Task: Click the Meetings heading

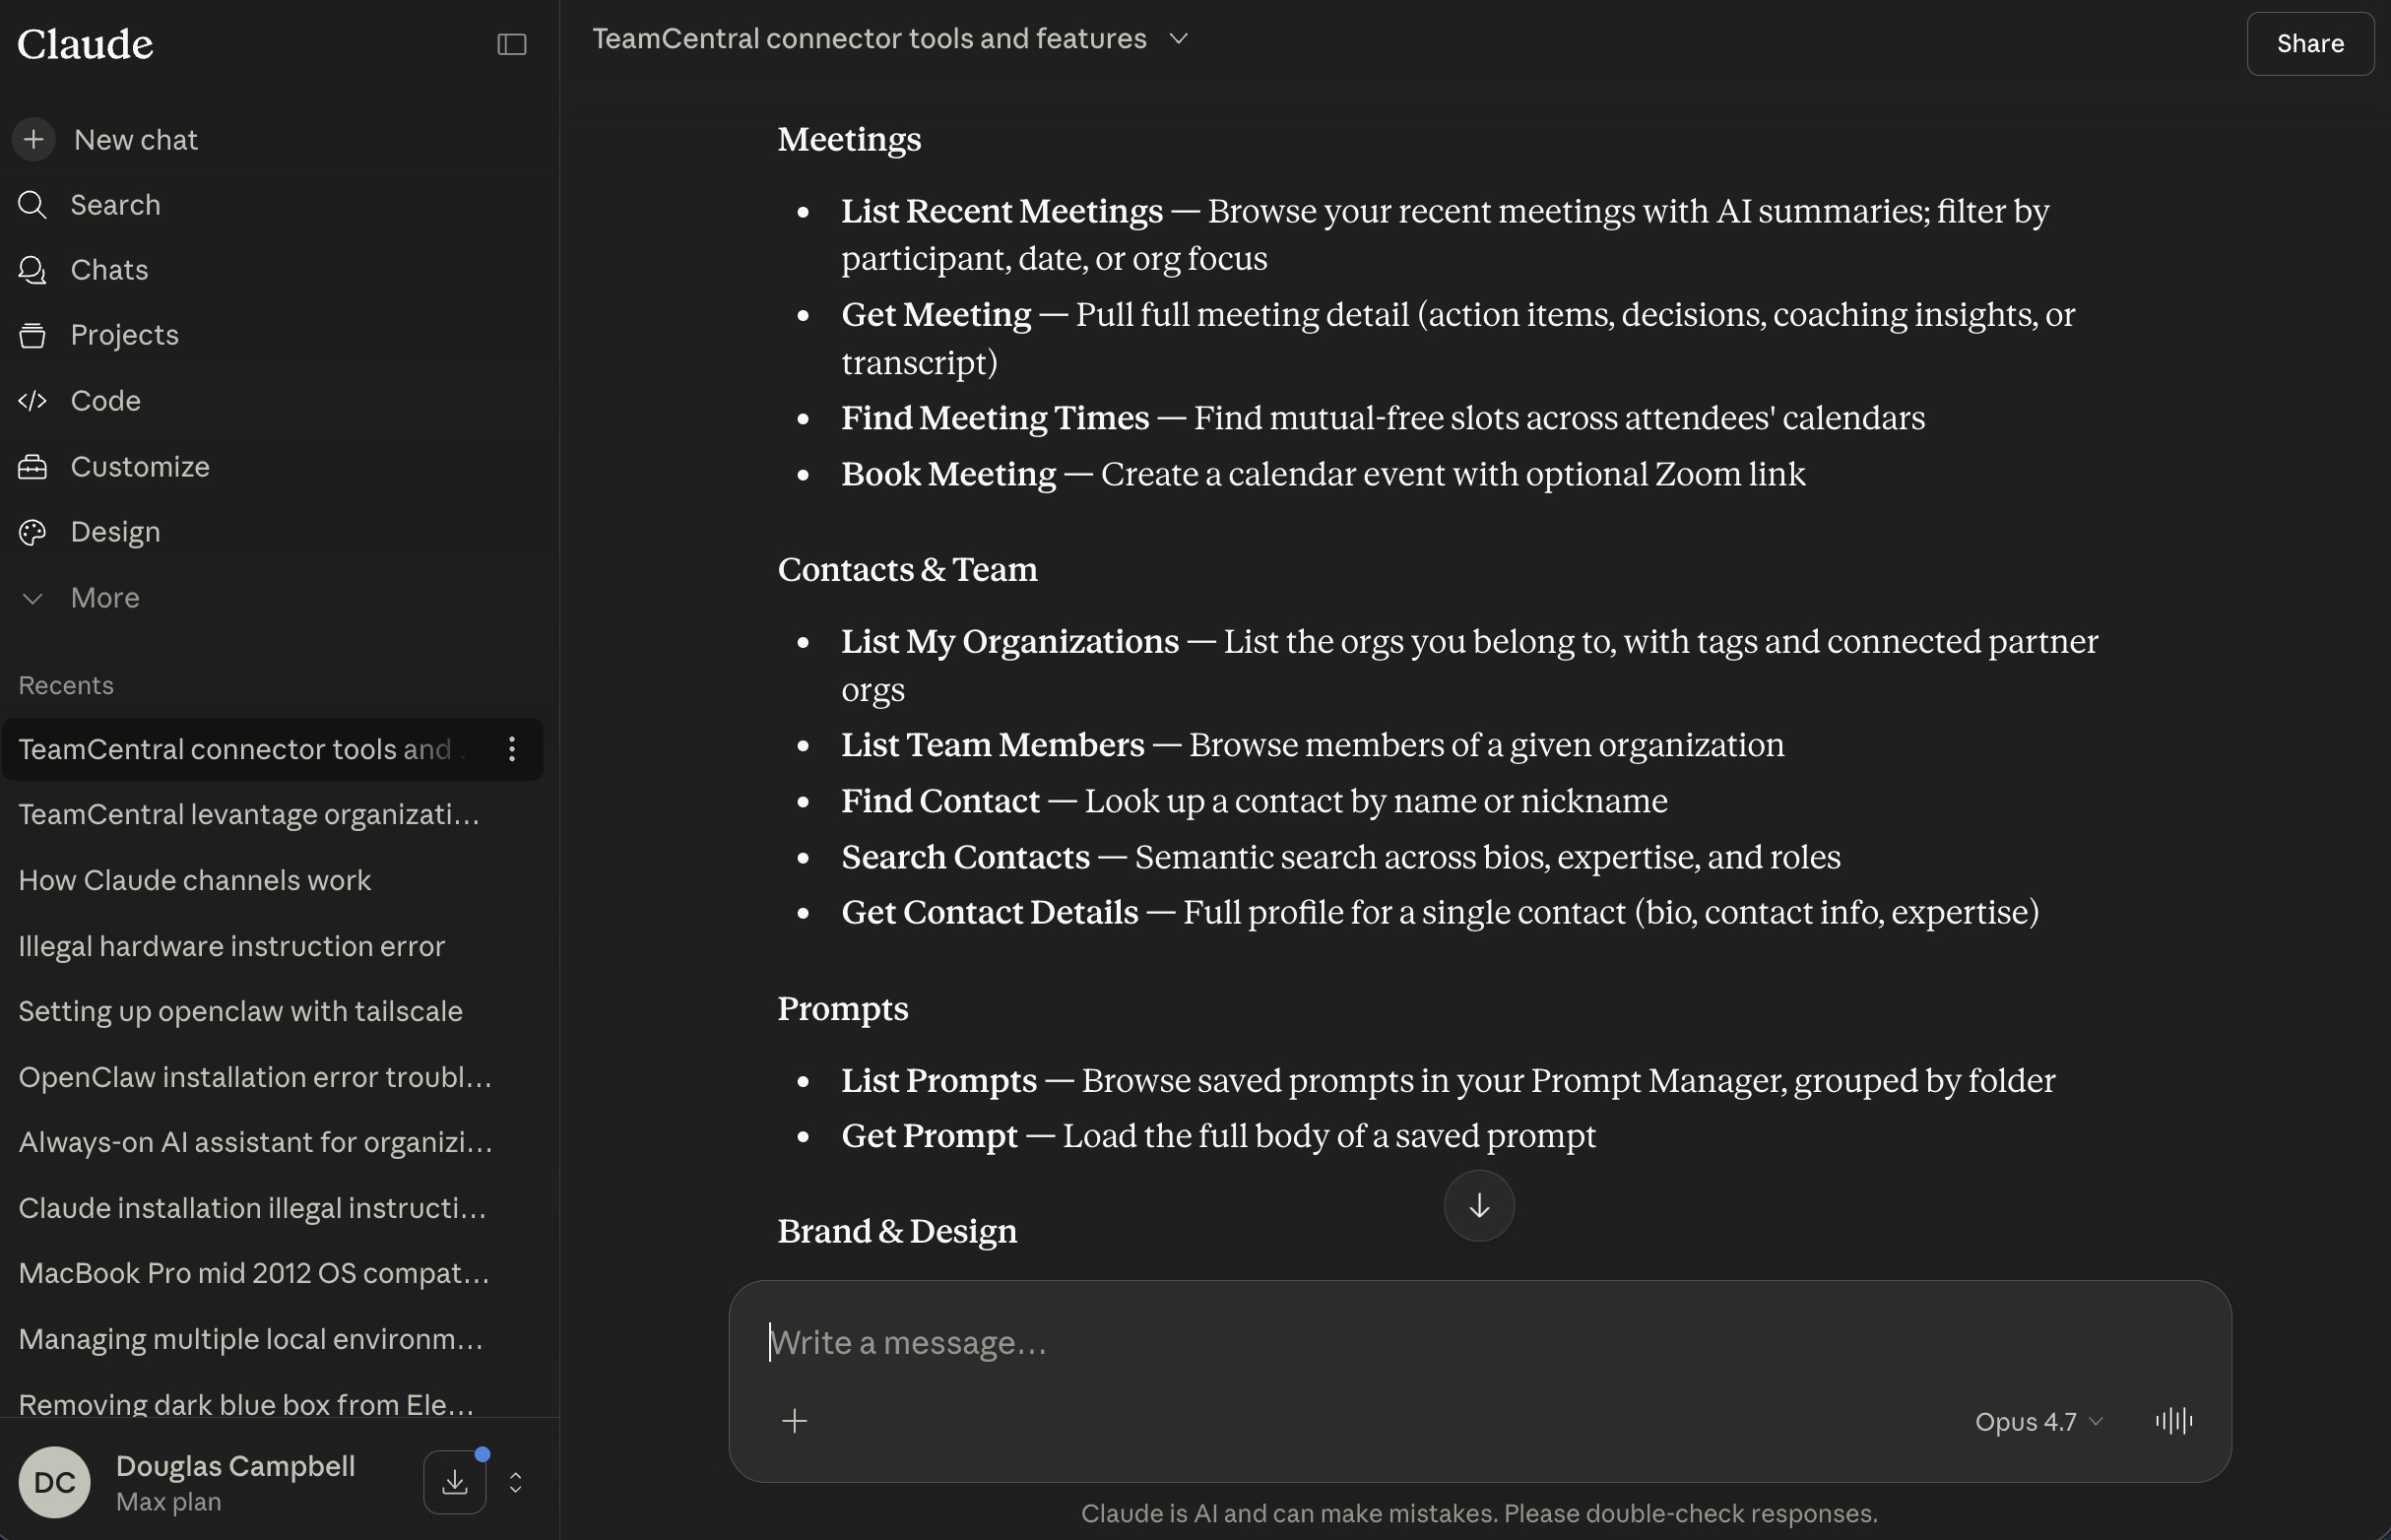Action: [849, 139]
